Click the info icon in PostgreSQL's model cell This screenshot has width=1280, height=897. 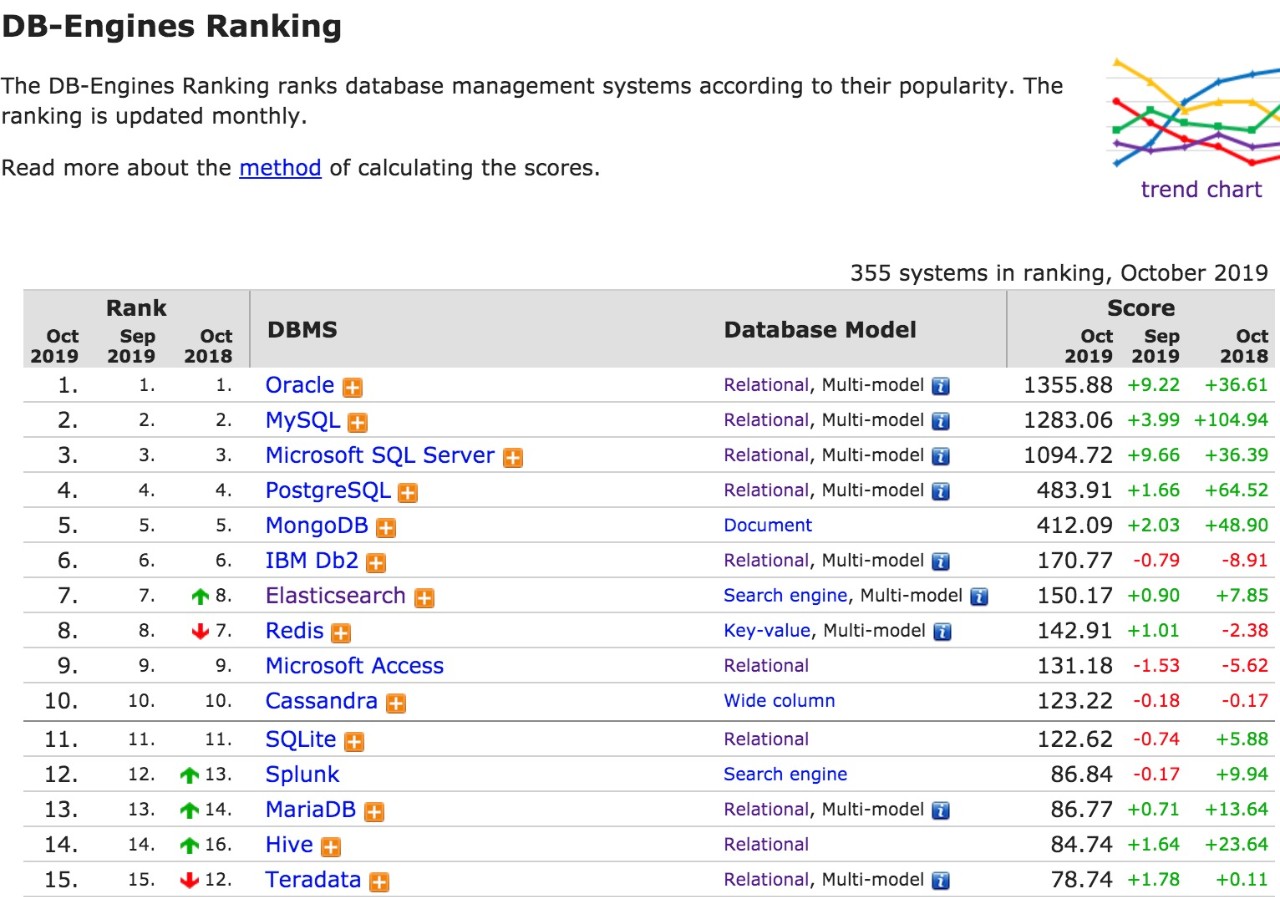[941, 492]
